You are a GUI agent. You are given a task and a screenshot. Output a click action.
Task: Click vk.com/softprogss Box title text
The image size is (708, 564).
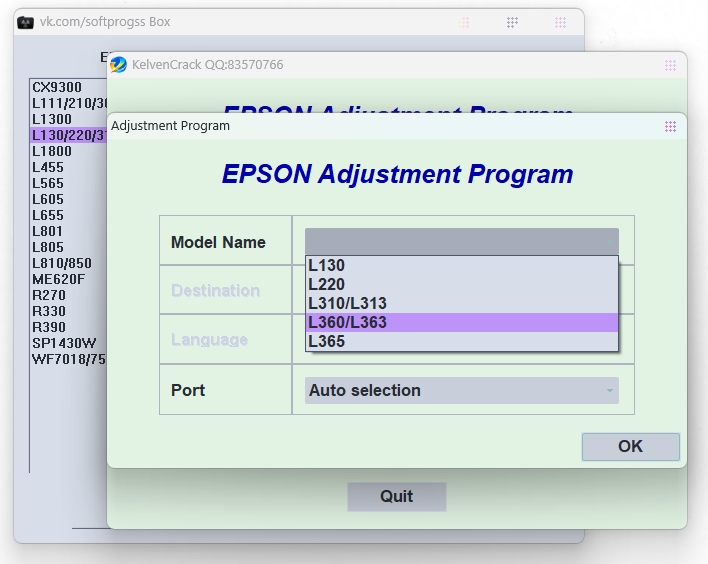(x=105, y=22)
